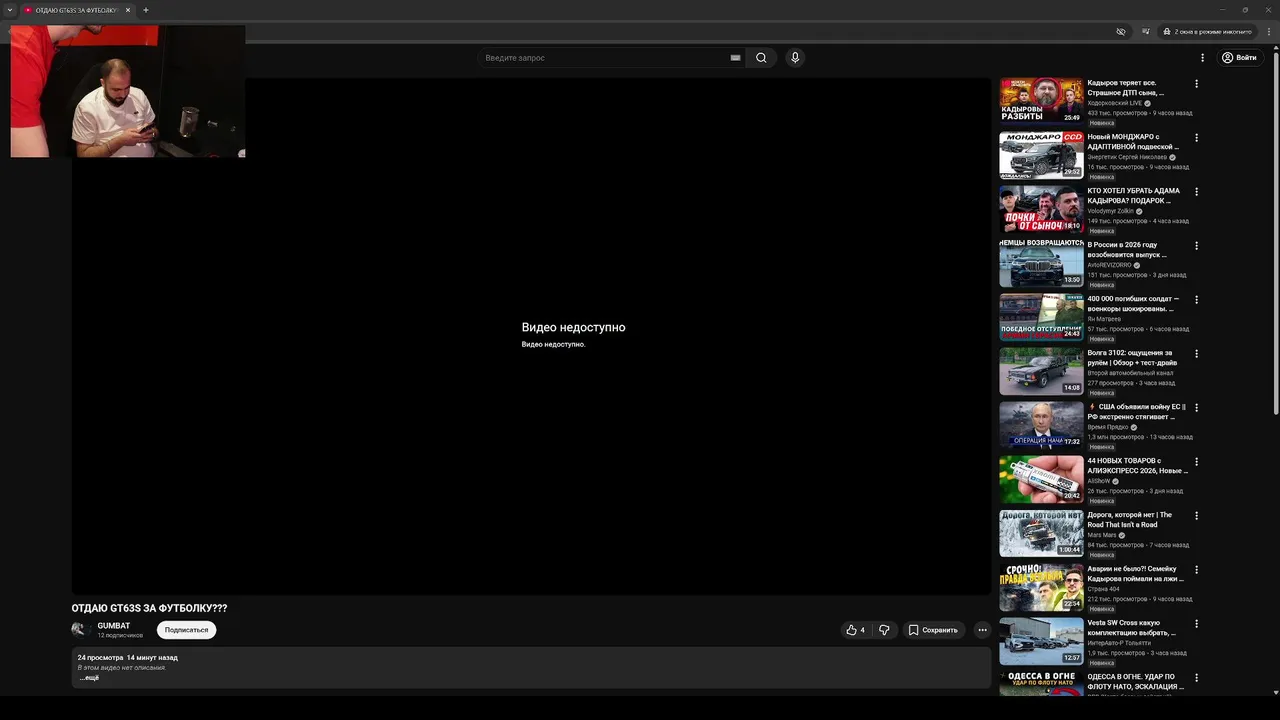
Task: Open on-screen keyboard in search box
Action: coord(735,58)
